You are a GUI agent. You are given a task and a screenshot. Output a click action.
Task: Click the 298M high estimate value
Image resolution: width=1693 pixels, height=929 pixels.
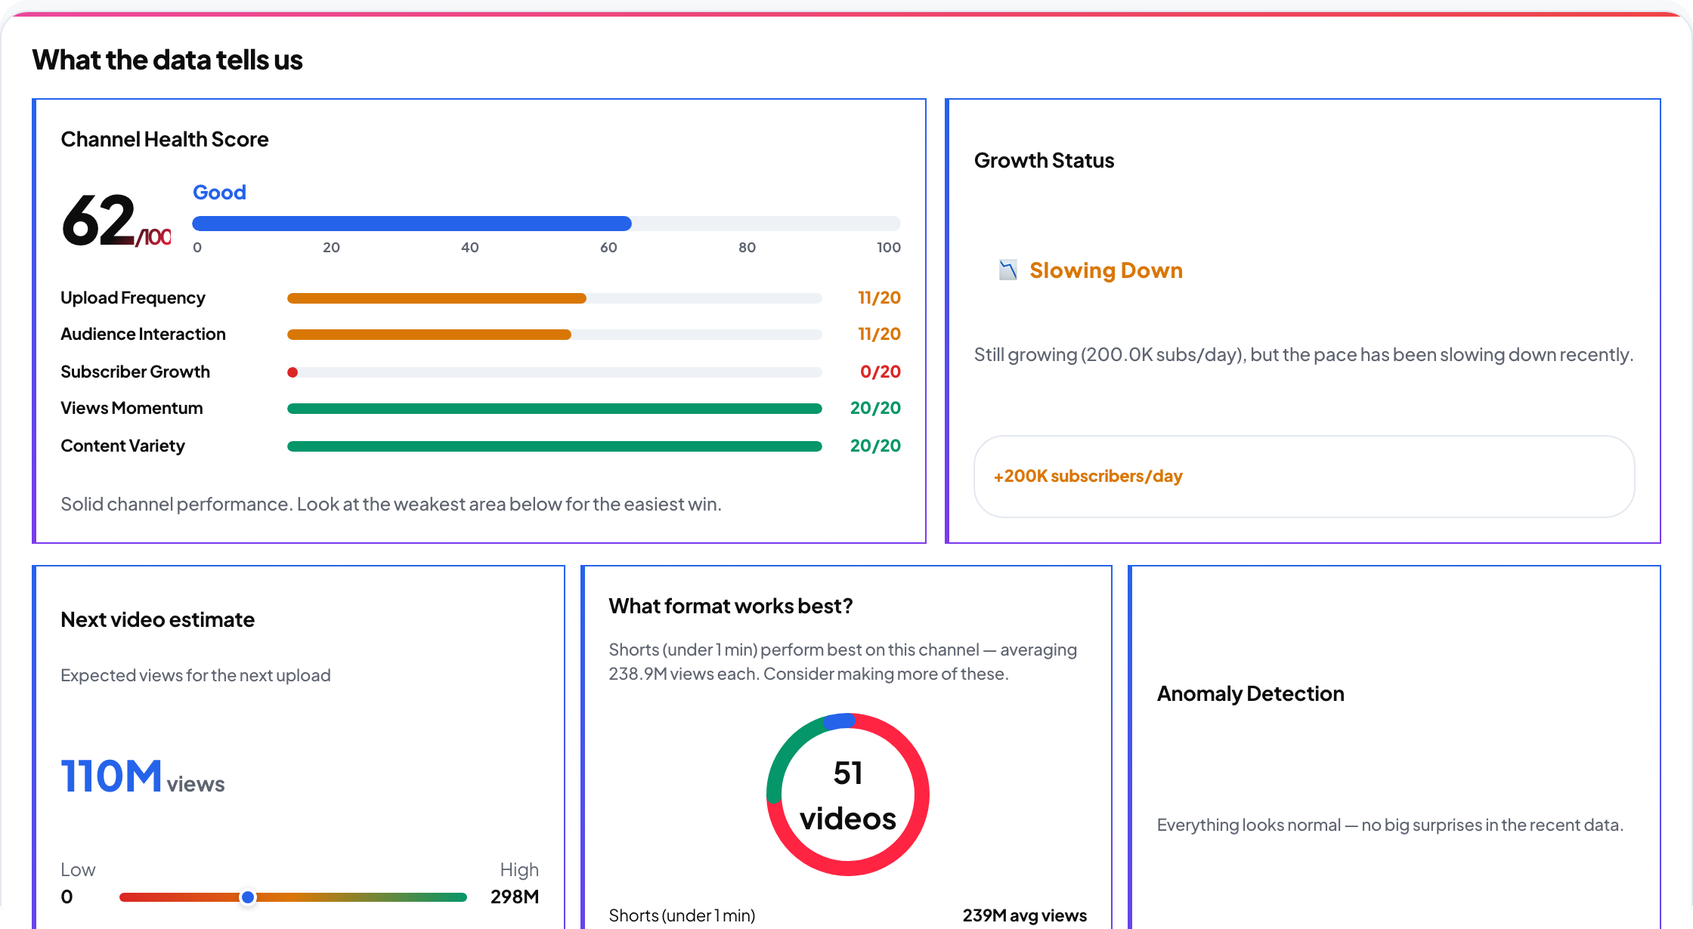coord(515,897)
